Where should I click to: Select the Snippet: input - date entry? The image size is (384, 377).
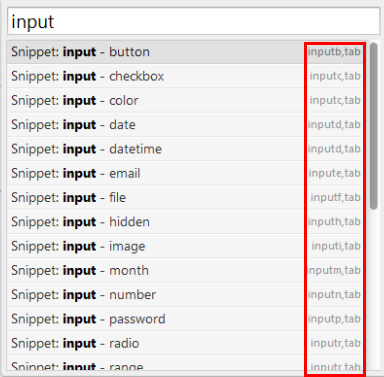[187, 125]
